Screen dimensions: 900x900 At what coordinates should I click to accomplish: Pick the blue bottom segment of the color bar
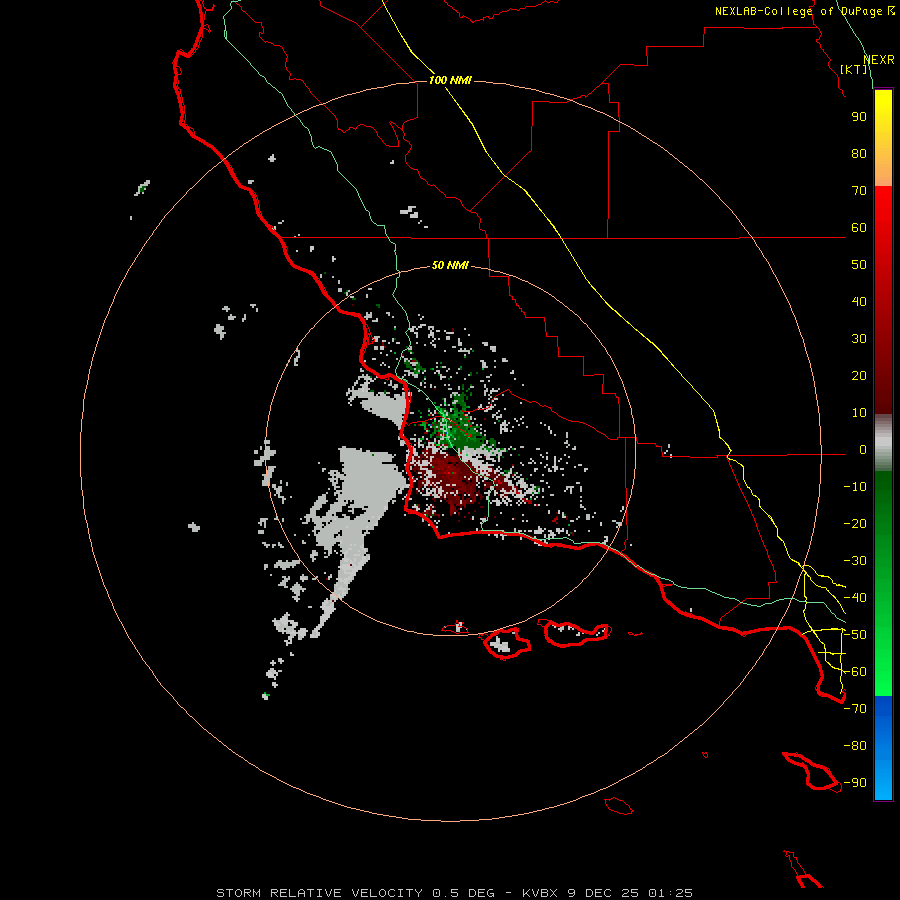(x=883, y=748)
